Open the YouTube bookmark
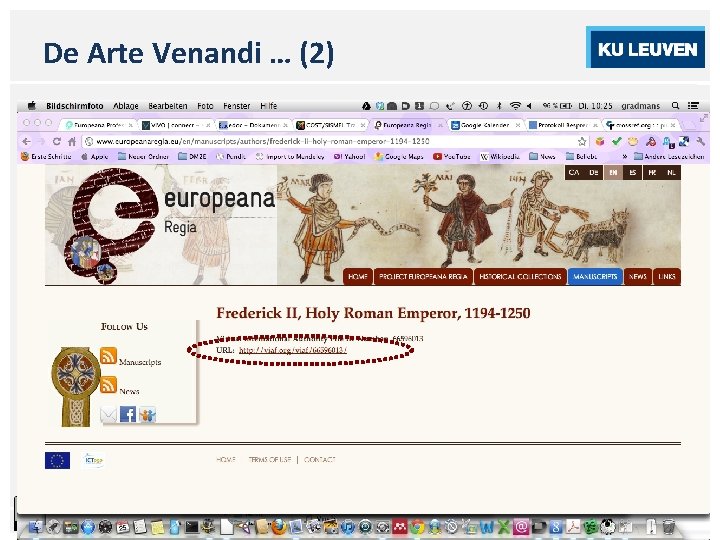Screen dimensions: 720x540 [452, 157]
